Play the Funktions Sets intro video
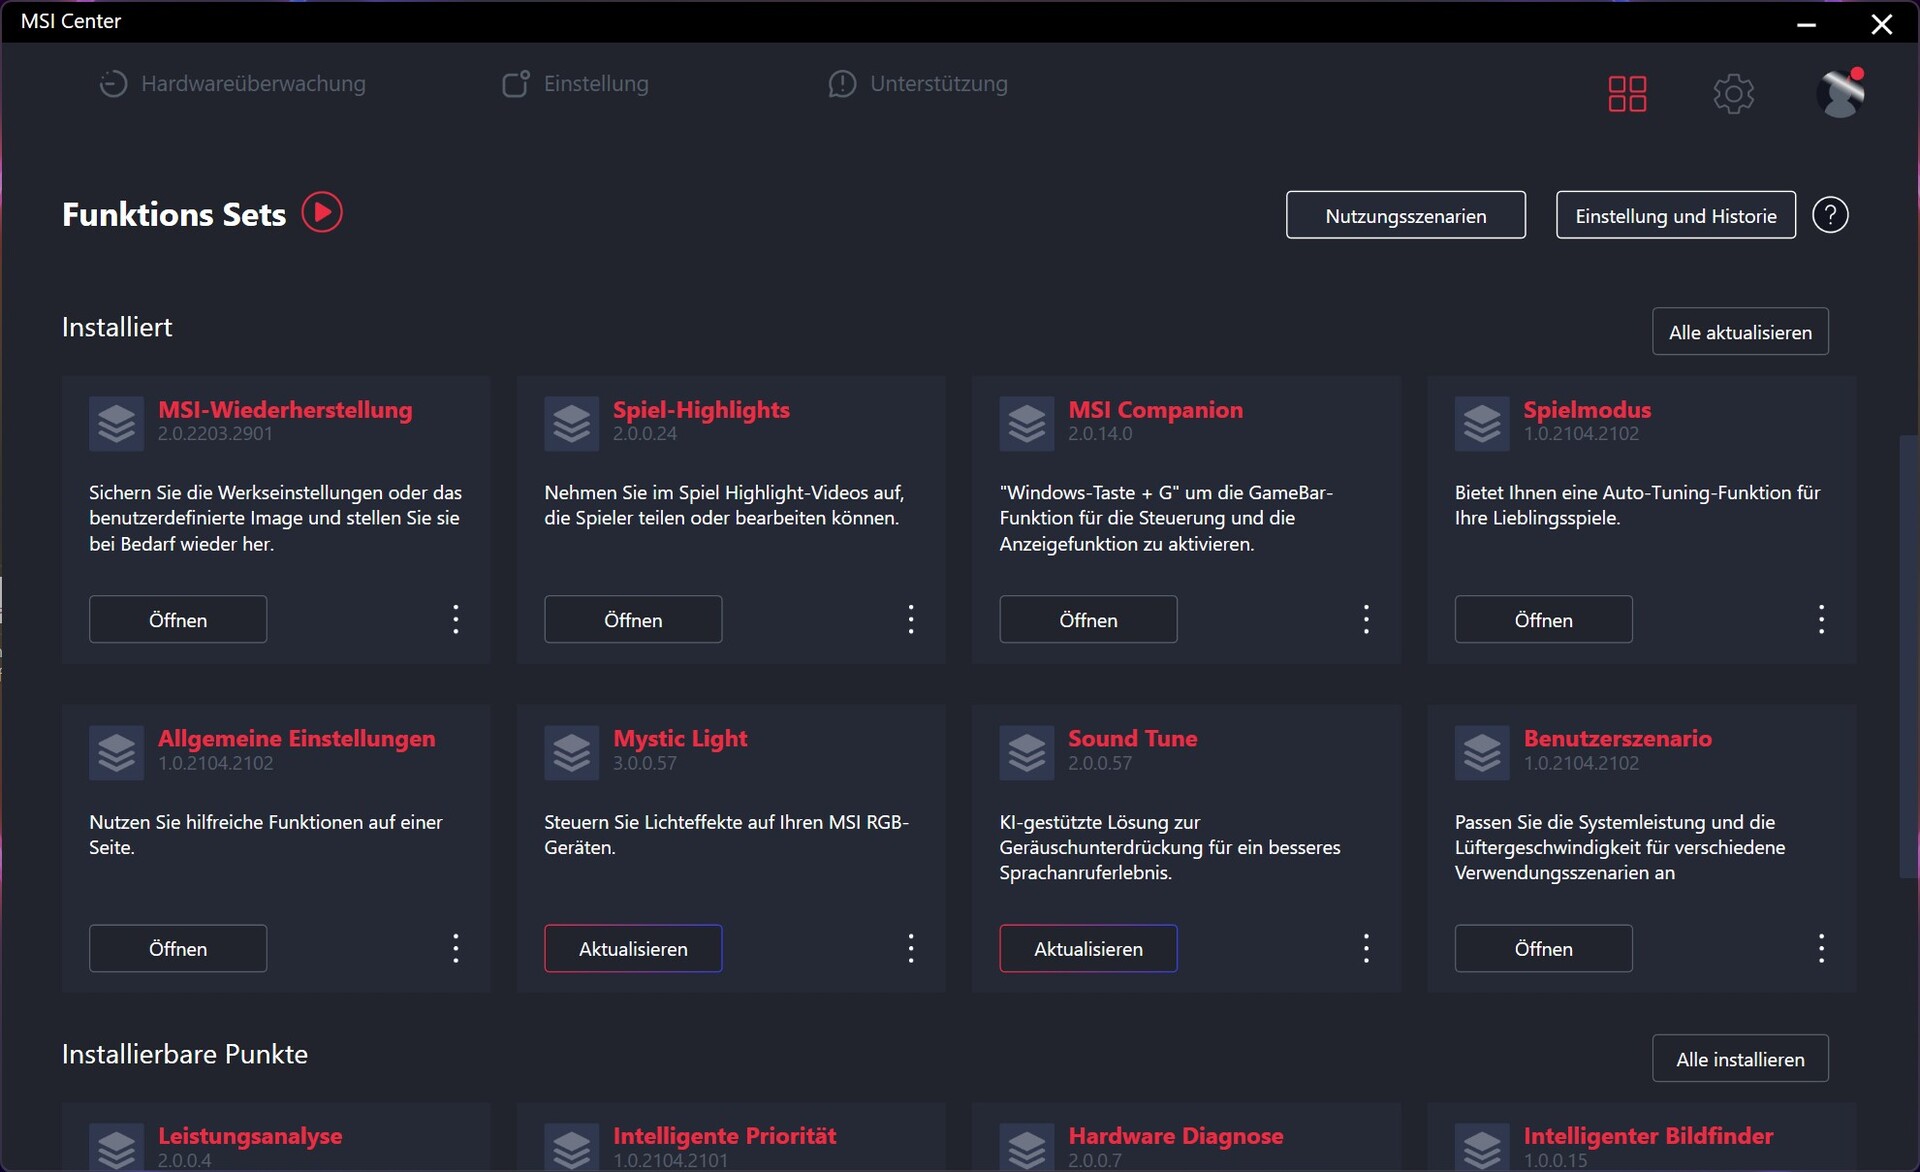The image size is (1920, 1172). (x=322, y=213)
